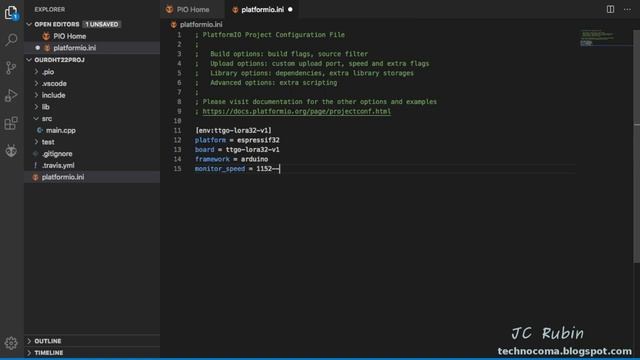
Task: Click PIO Home icon in Open Editors
Action: click(46, 36)
